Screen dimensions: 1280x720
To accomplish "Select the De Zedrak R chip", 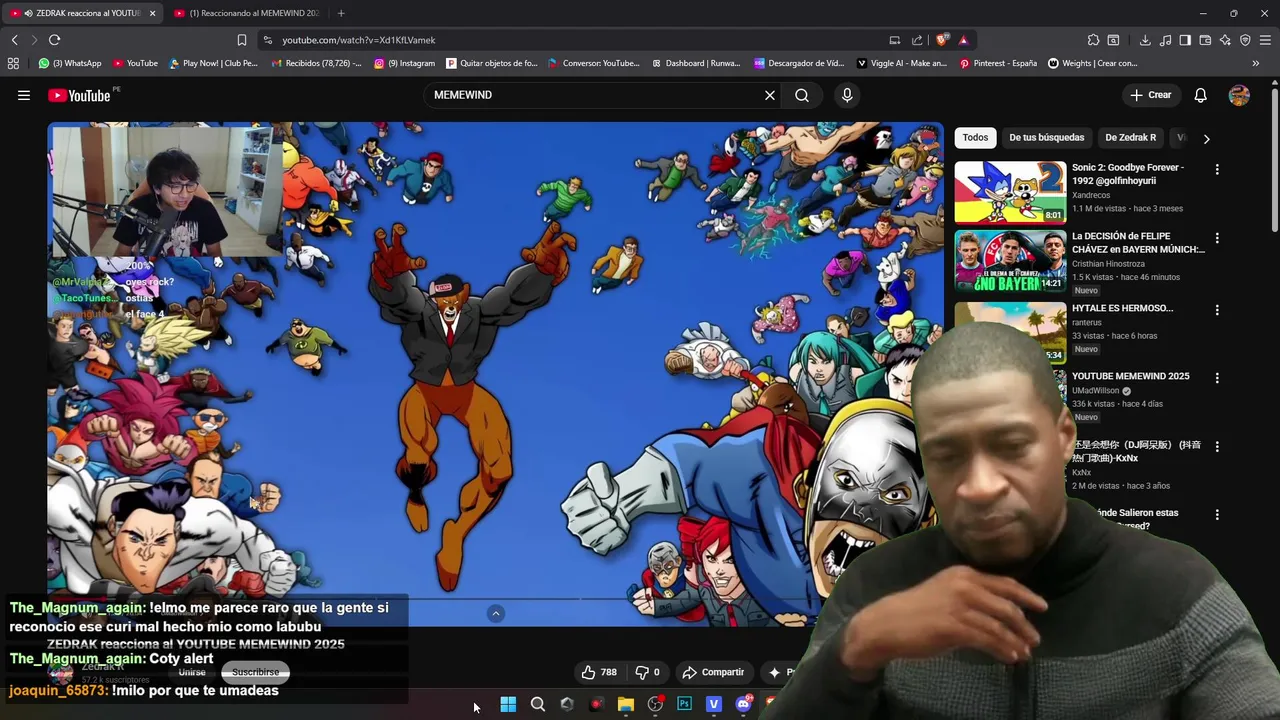I will click(x=1130, y=138).
